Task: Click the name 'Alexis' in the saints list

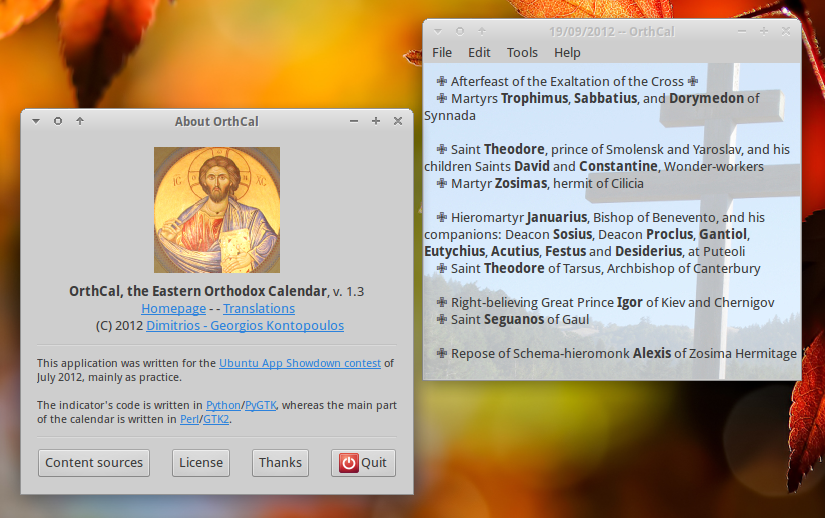Action: pos(652,353)
